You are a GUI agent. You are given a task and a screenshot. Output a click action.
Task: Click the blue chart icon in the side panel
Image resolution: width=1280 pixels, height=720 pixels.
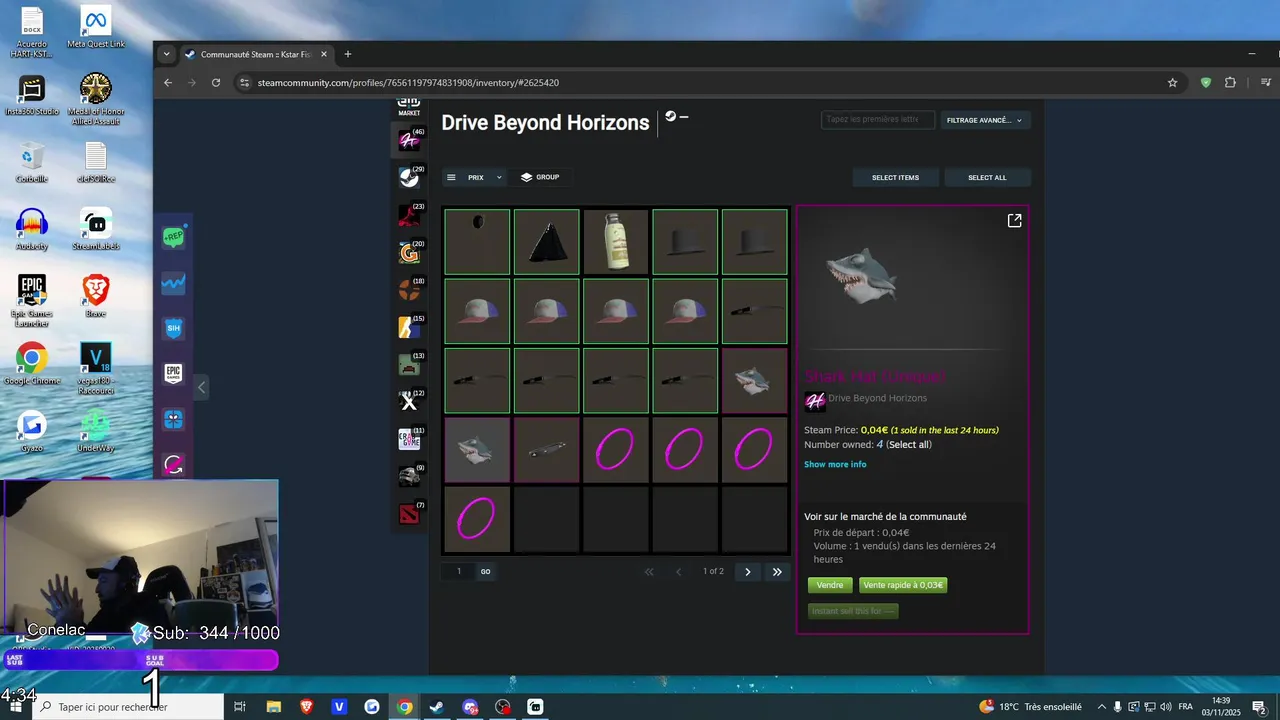(x=174, y=284)
